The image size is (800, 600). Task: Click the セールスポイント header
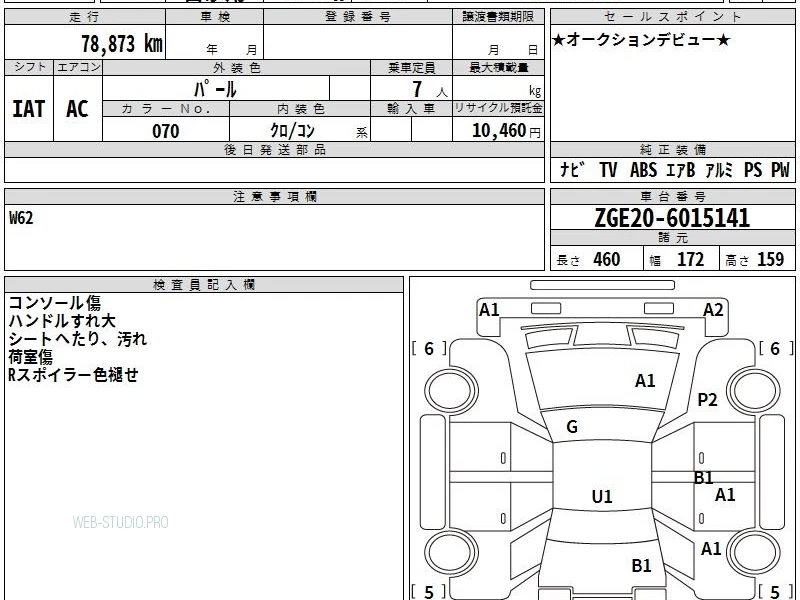(672, 17)
